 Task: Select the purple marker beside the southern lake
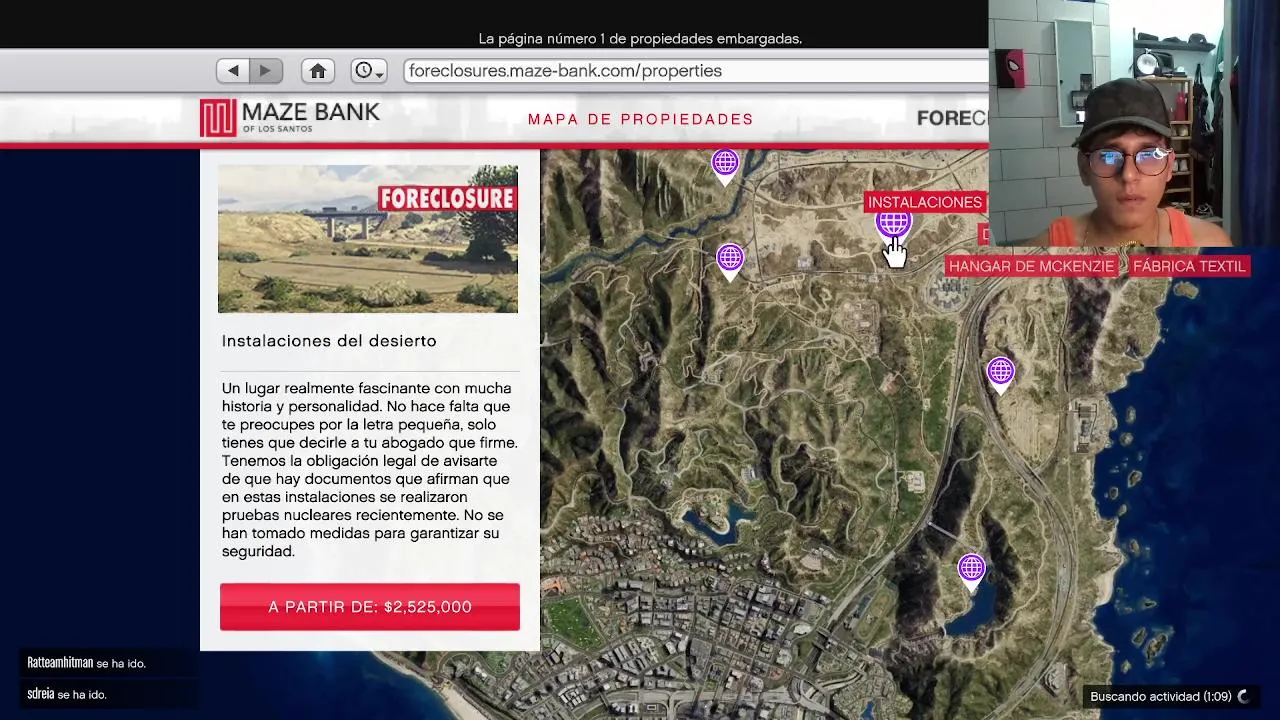pos(971,572)
